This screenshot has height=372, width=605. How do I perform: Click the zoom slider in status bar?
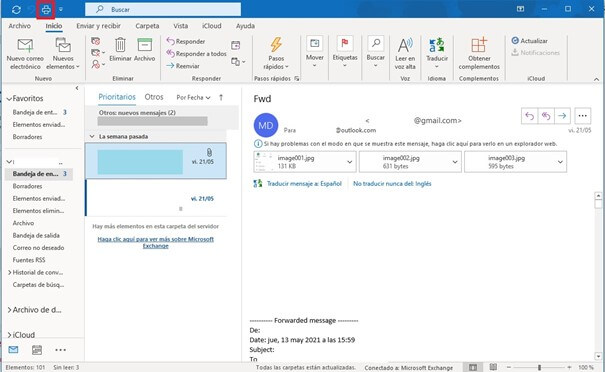(x=539, y=367)
